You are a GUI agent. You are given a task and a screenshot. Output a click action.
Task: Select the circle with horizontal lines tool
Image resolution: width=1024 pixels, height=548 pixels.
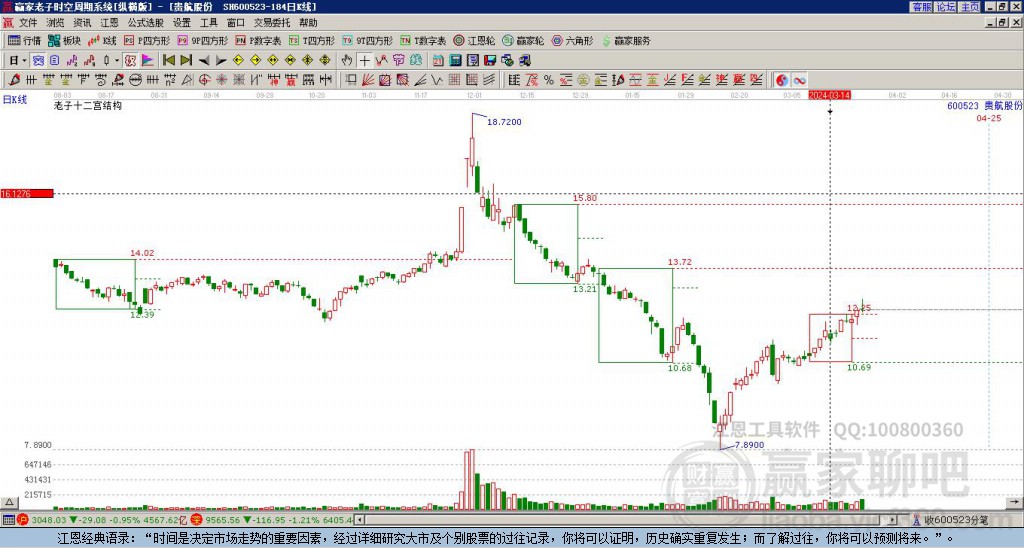[135, 80]
